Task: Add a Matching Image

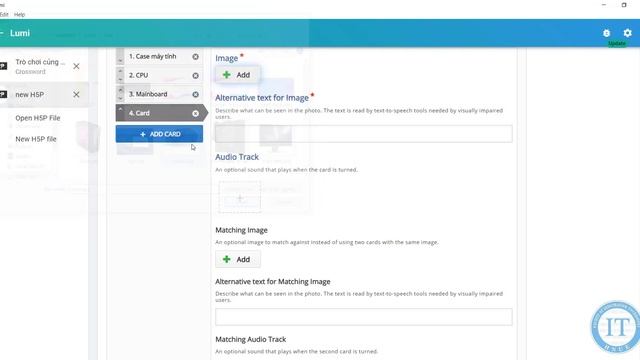Action: (x=238, y=259)
